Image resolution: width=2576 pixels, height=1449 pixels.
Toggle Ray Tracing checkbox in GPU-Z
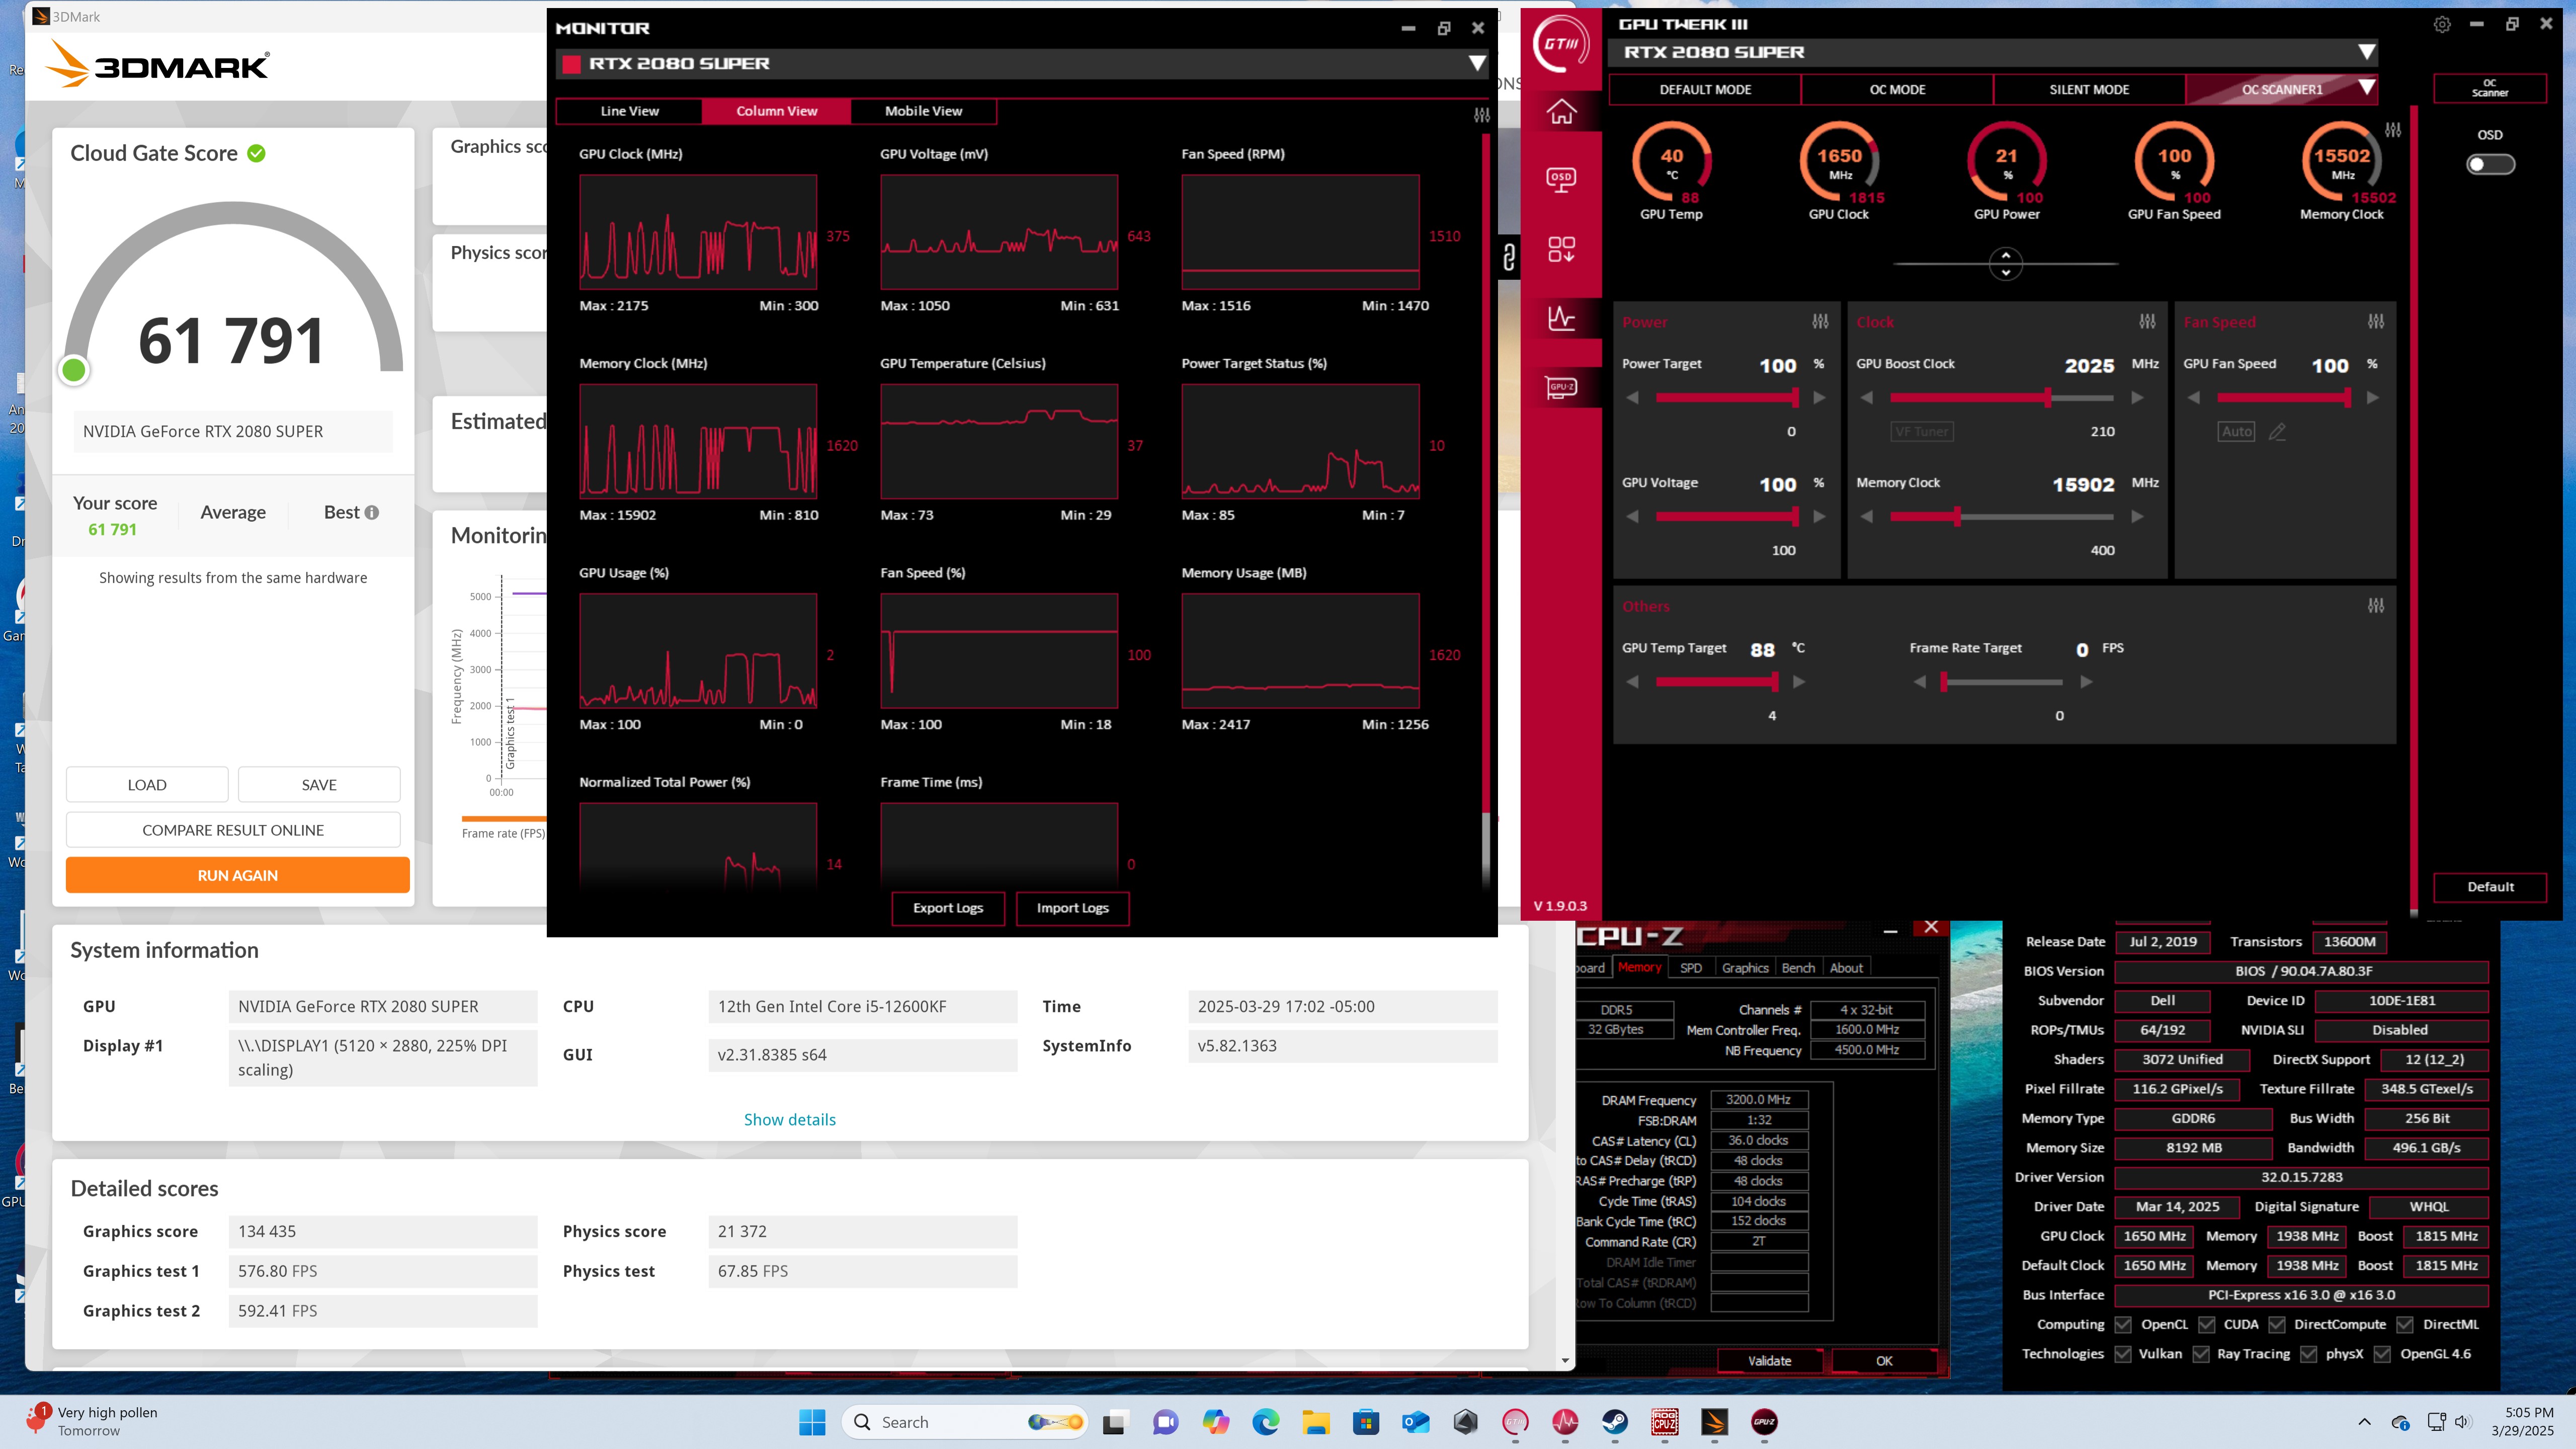(x=2200, y=1354)
